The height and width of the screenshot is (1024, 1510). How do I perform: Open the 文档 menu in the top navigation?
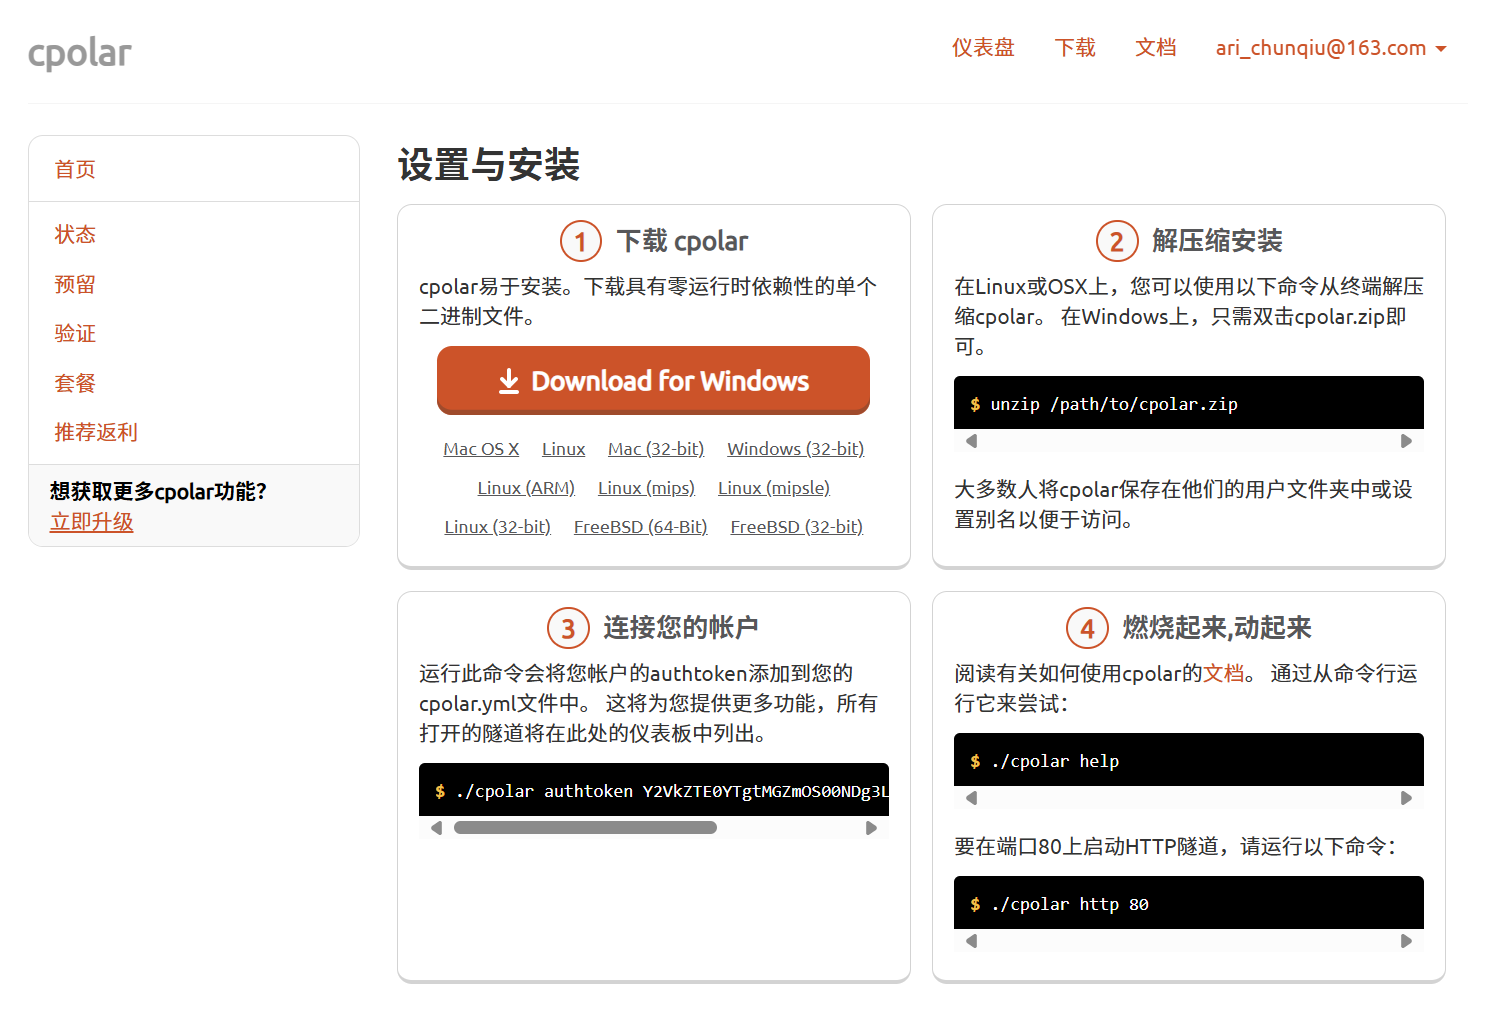pyautogui.click(x=1156, y=47)
